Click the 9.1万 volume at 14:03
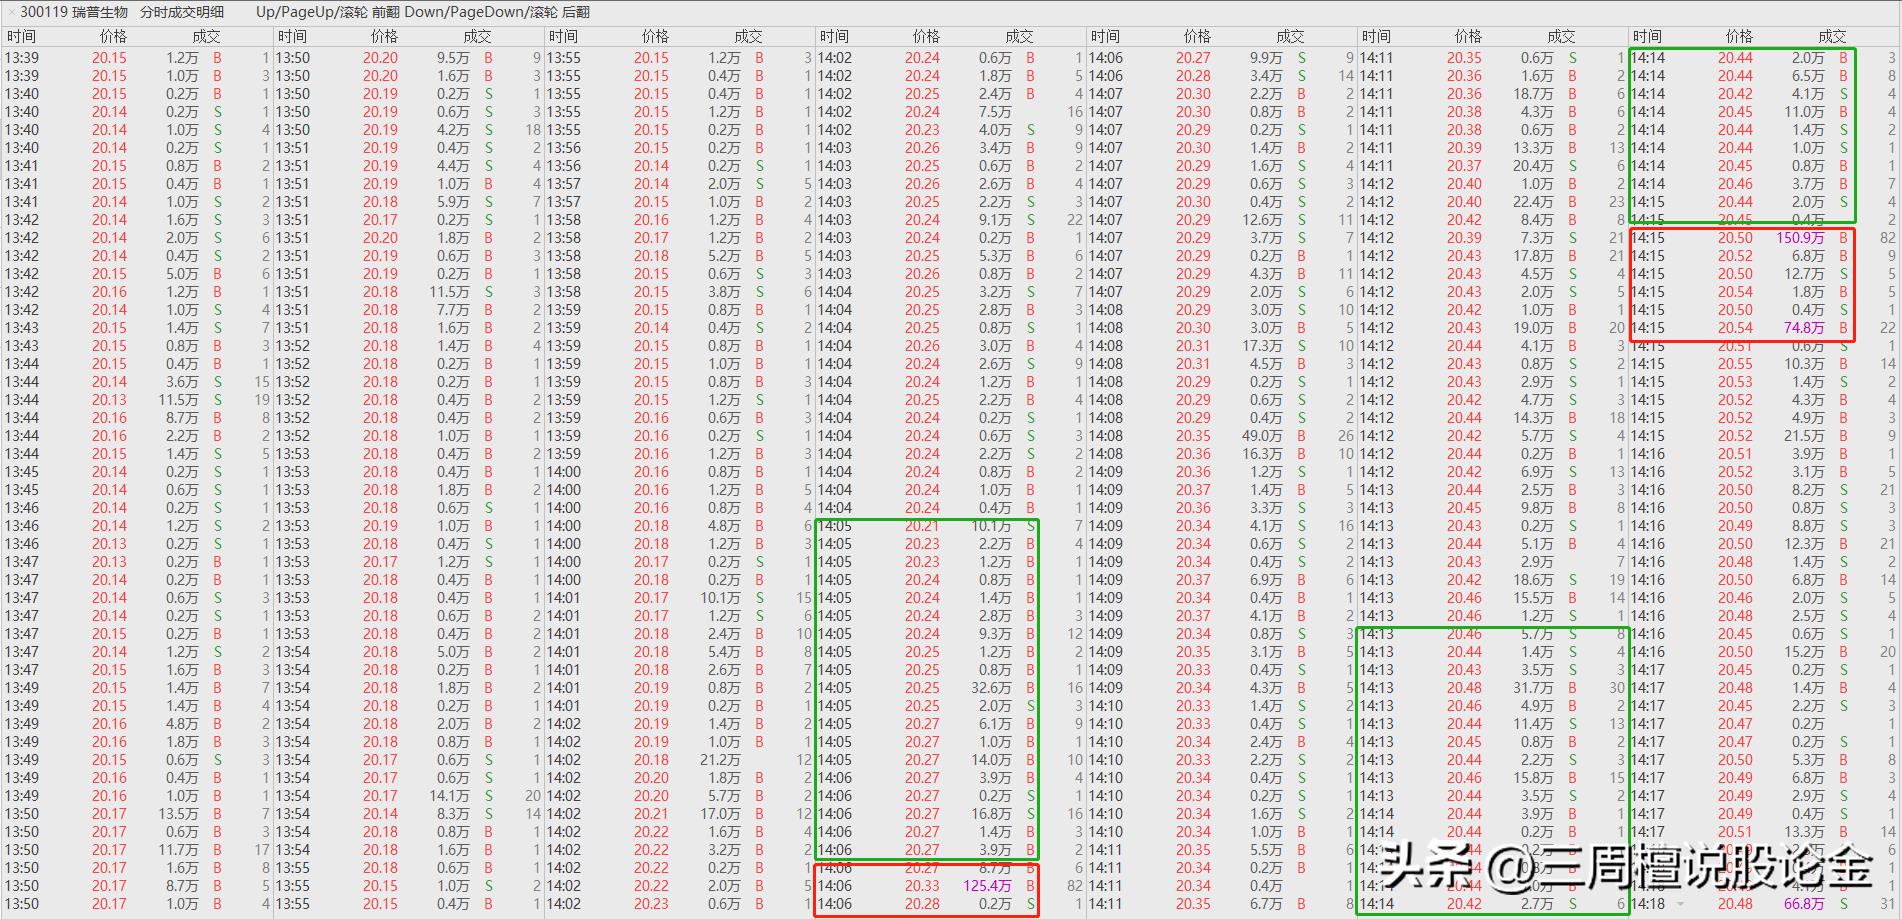The height and width of the screenshot is (919, 1902). pos(995,220)
